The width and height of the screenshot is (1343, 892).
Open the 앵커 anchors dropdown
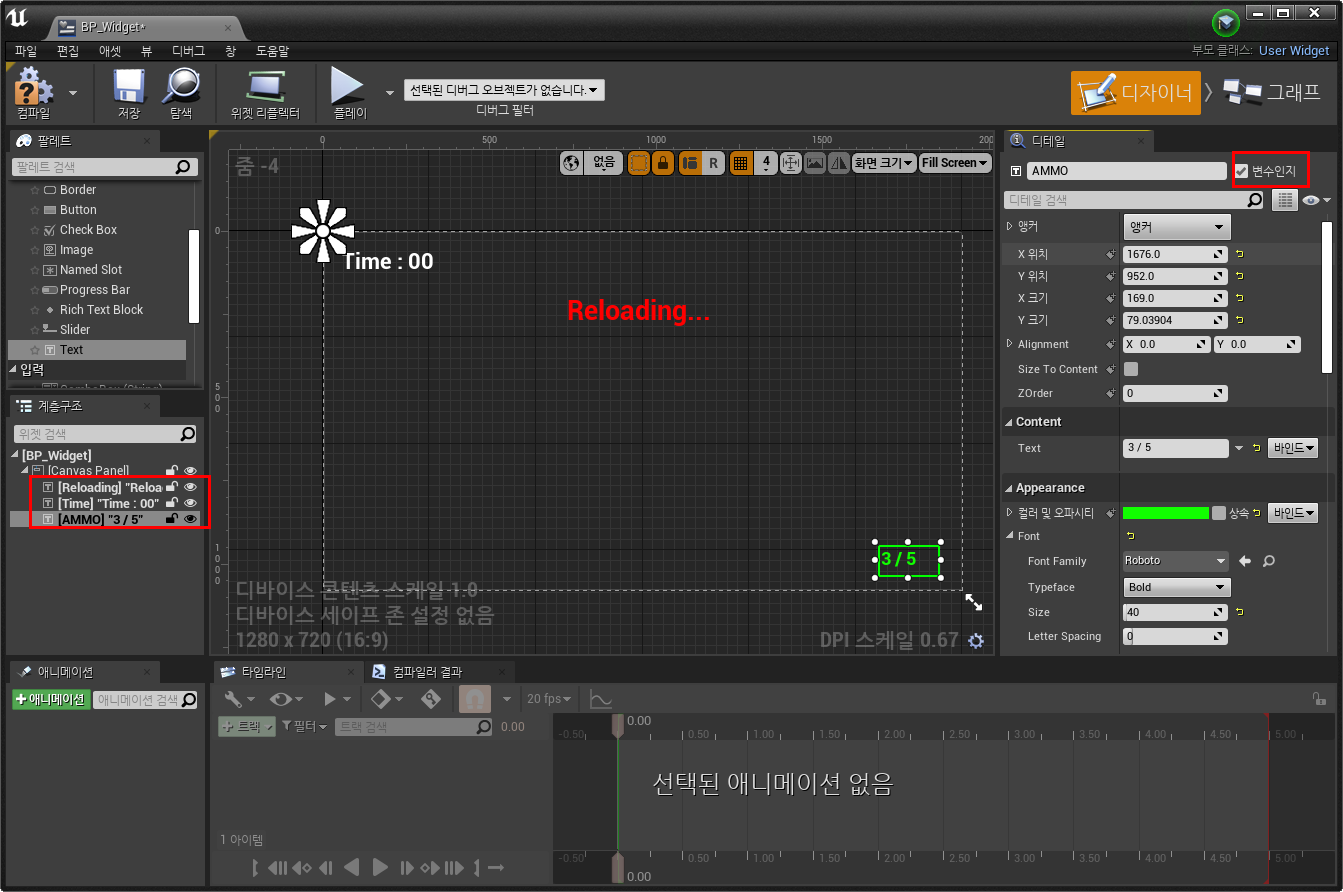(x=1177, y=227)
